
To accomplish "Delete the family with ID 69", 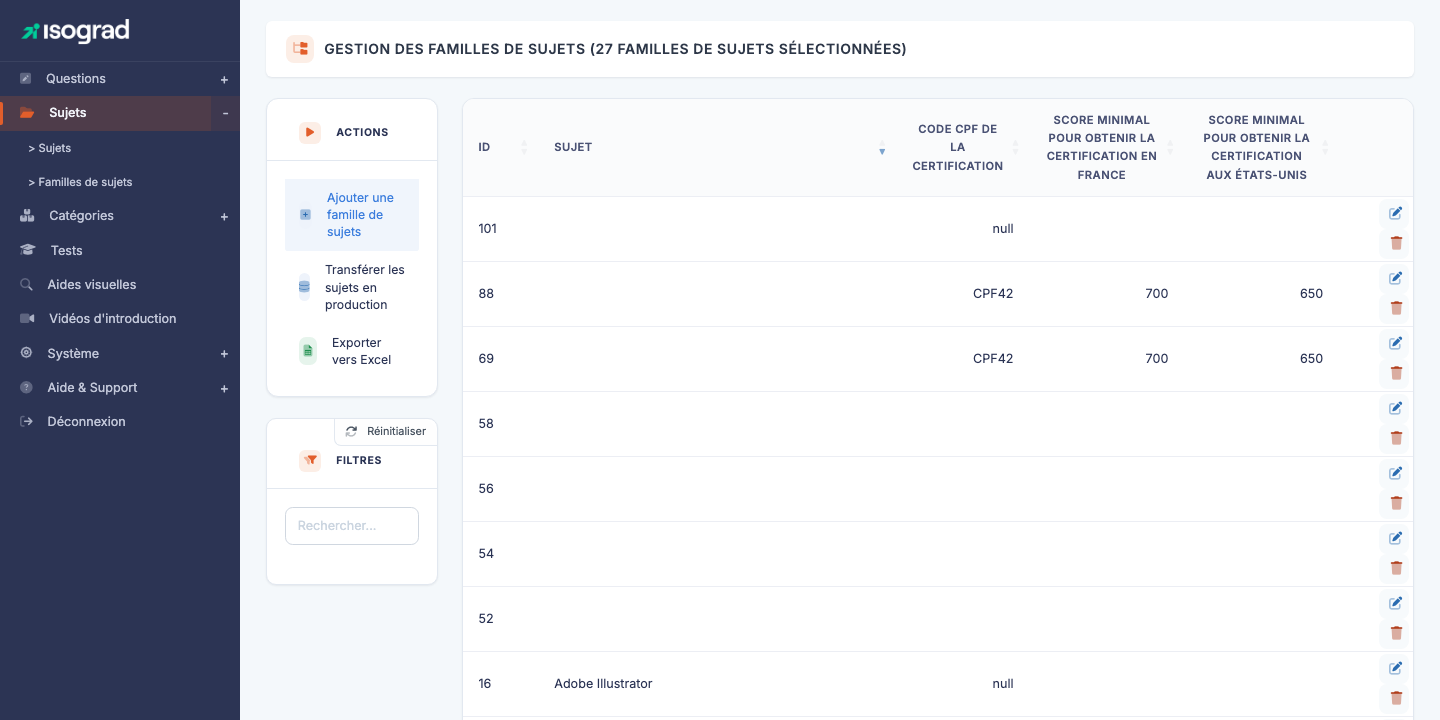I will [1396, 373].
